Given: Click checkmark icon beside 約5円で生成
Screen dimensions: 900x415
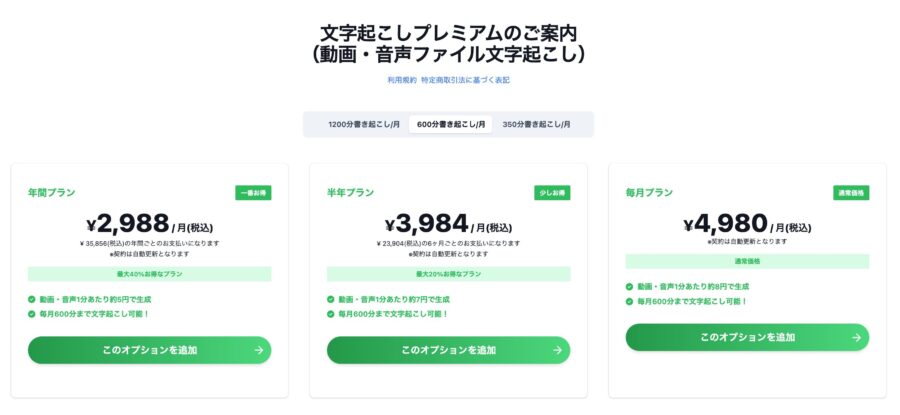Looking at the screenshot, I should click(32, 299).
